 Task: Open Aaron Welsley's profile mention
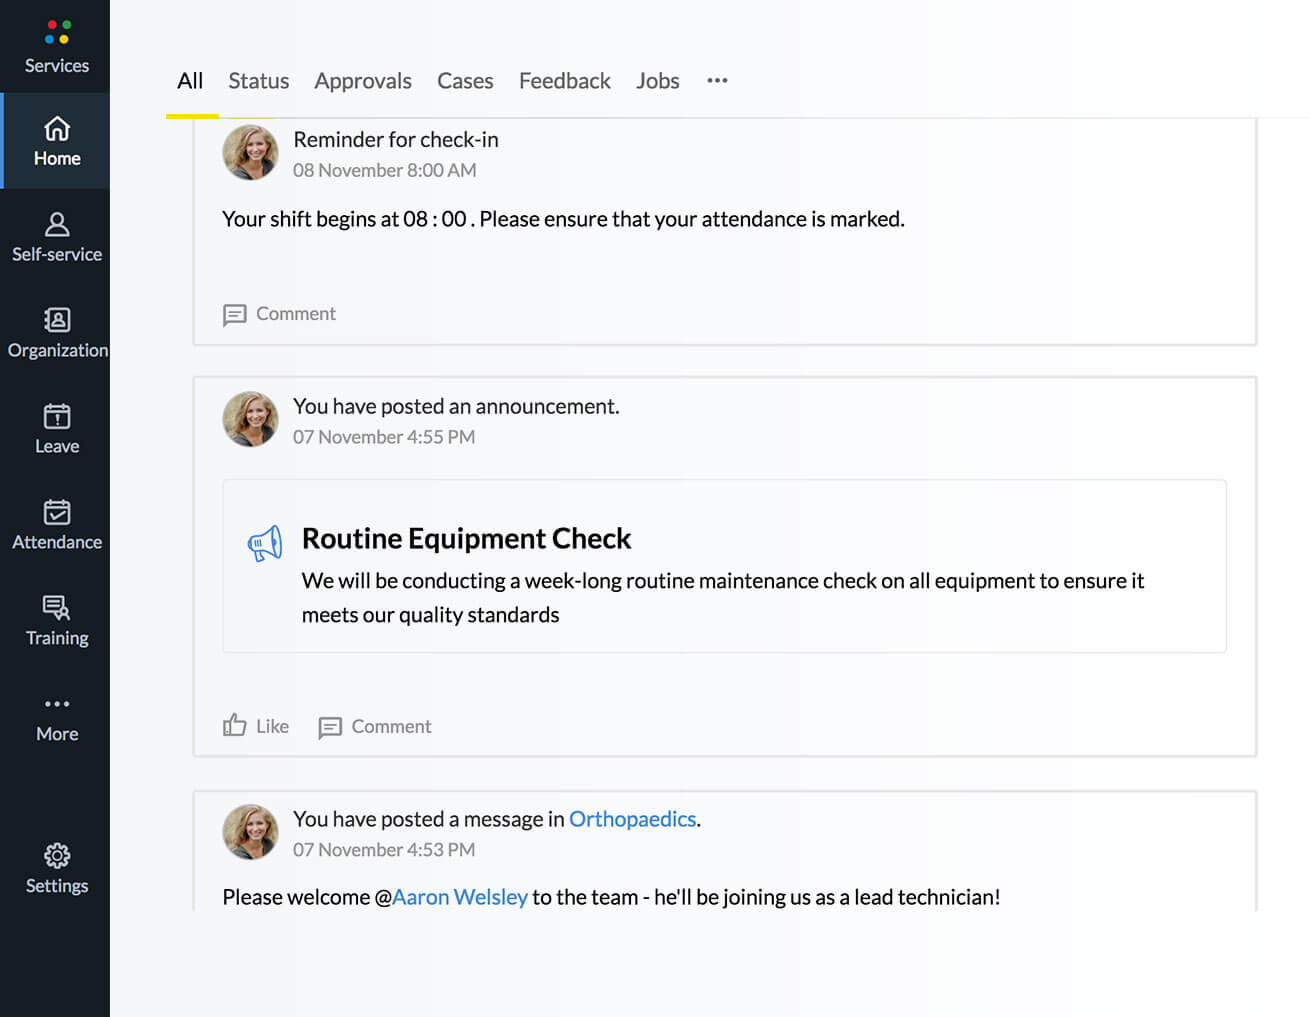[460, 897]
